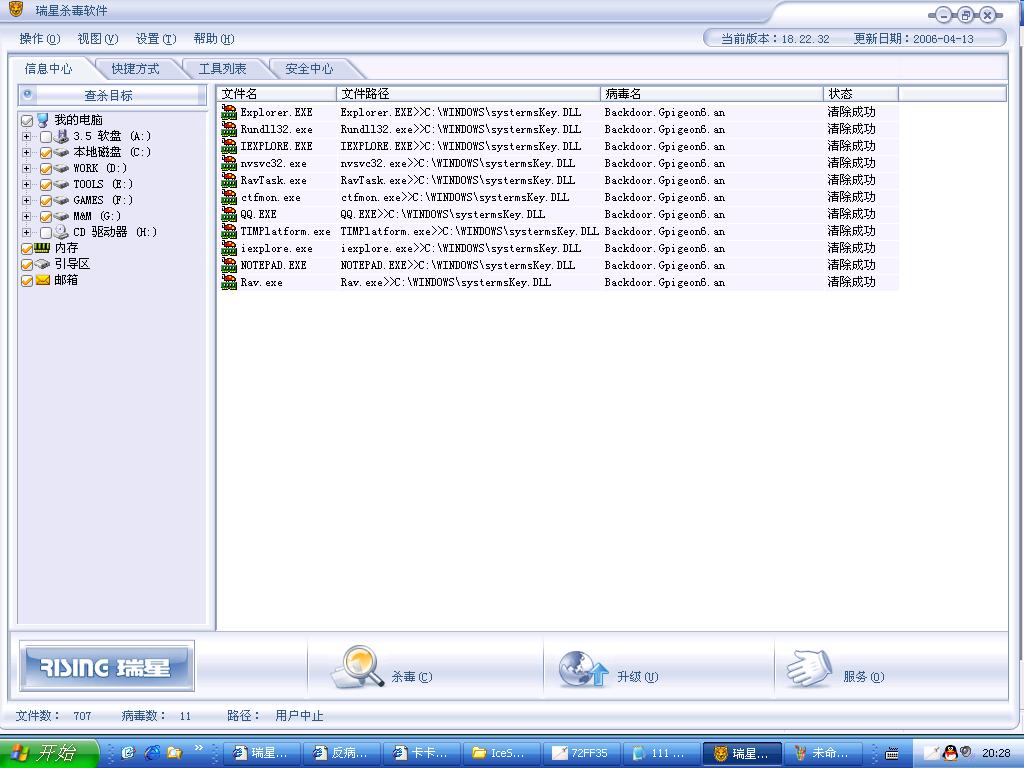Expand the TOOLS (E:) tree node
Viewport: 1024px width, 768px height.
click(x=27, y=184)
